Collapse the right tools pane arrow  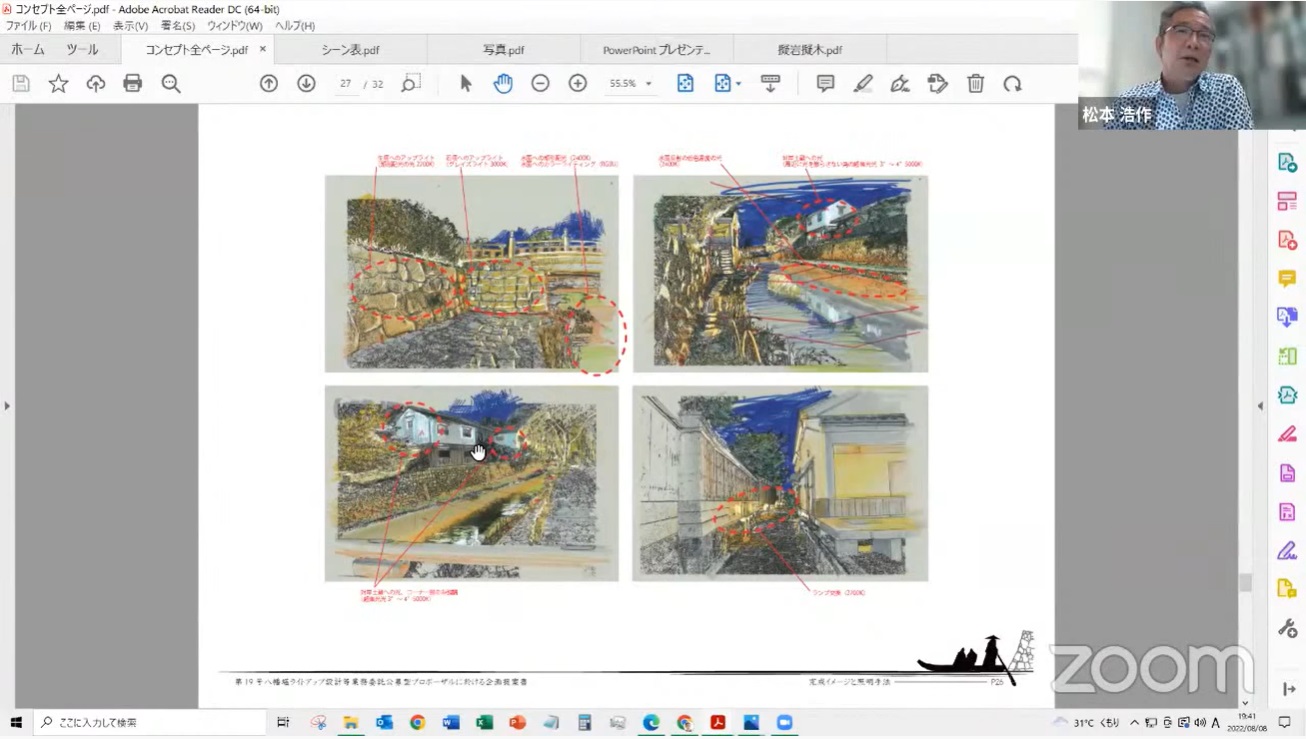[x=1260, y=406]
